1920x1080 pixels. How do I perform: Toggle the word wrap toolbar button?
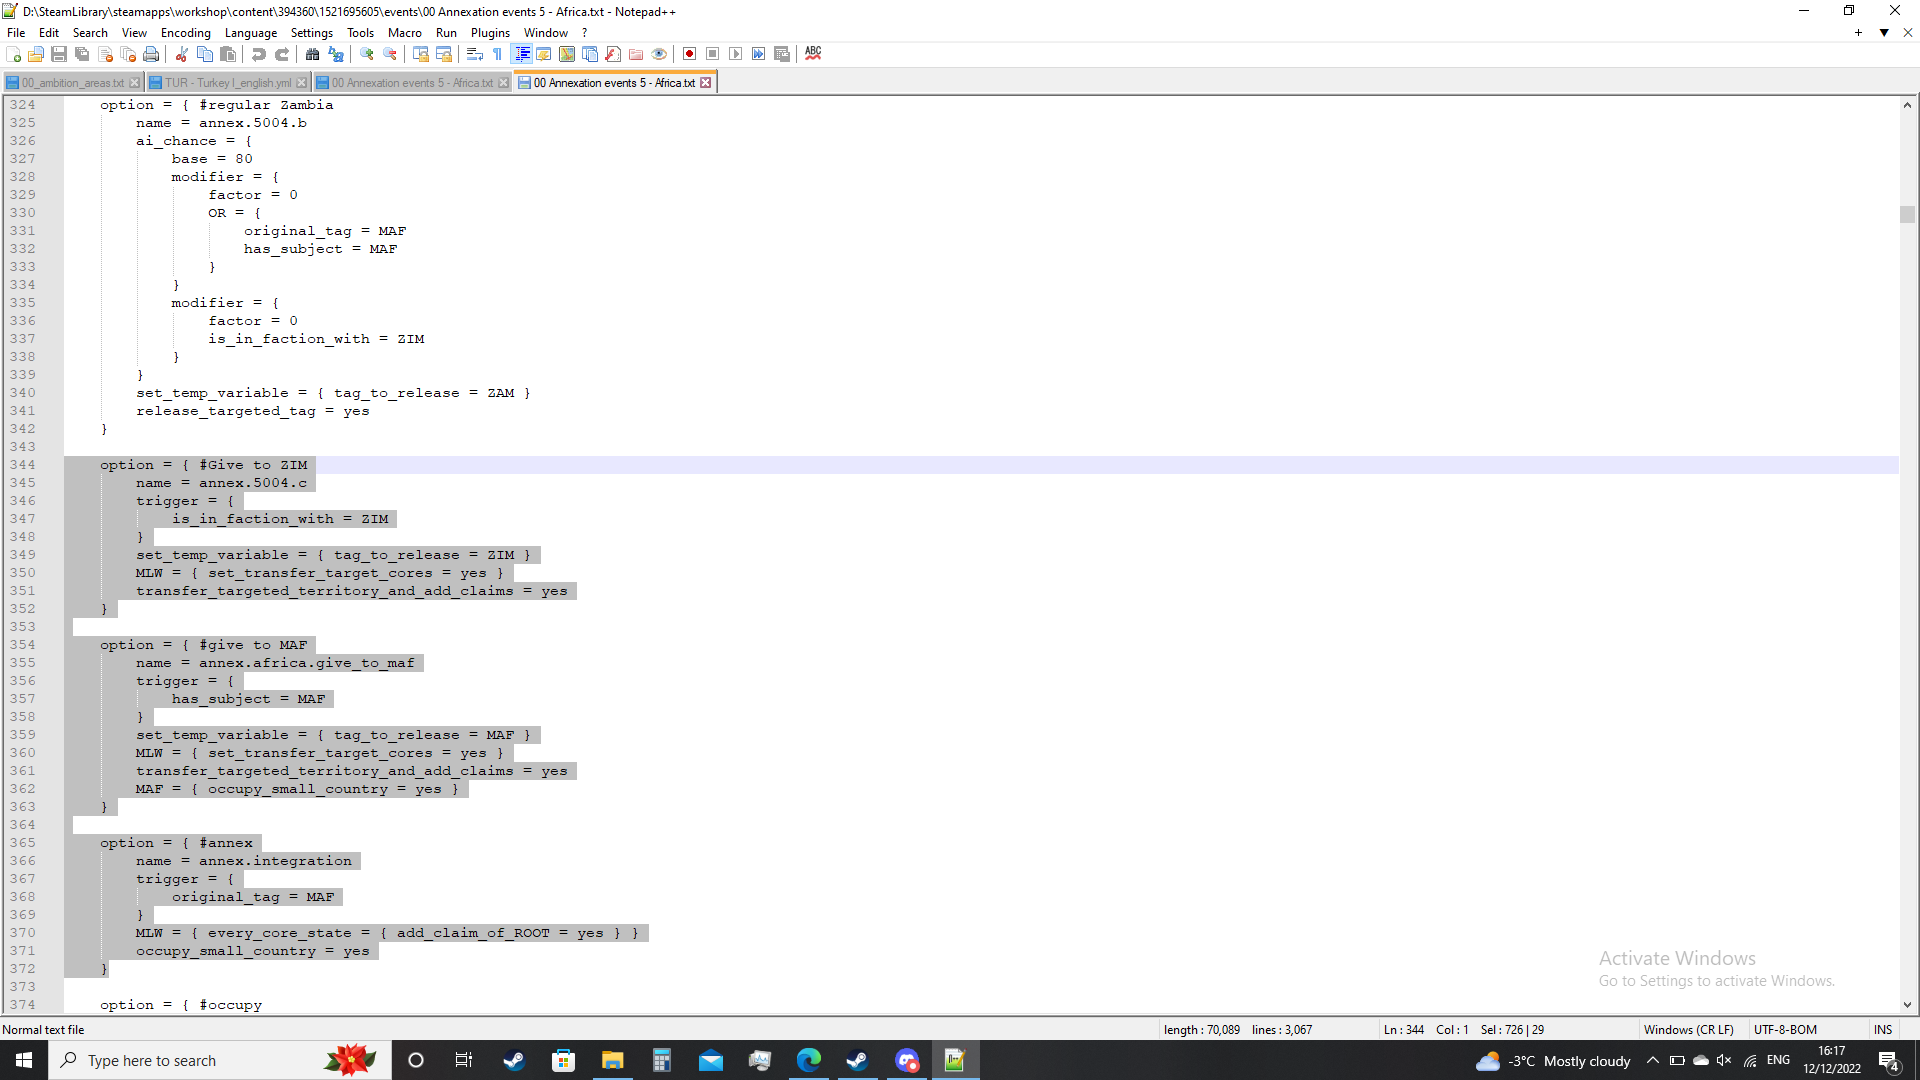[x=475, y=54]
